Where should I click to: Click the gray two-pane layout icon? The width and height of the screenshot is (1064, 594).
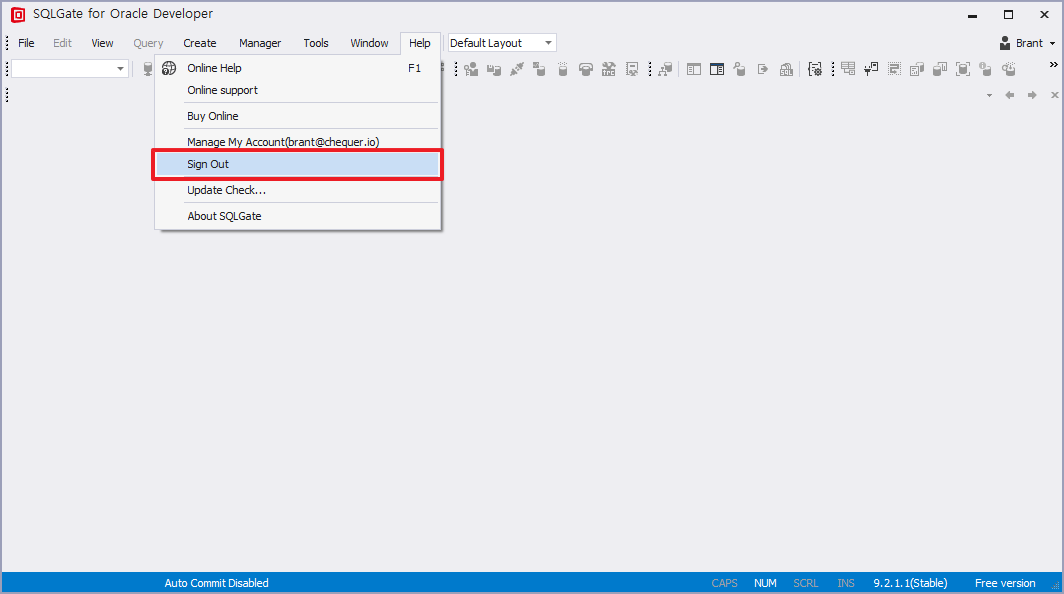click(x=694, y=69)
